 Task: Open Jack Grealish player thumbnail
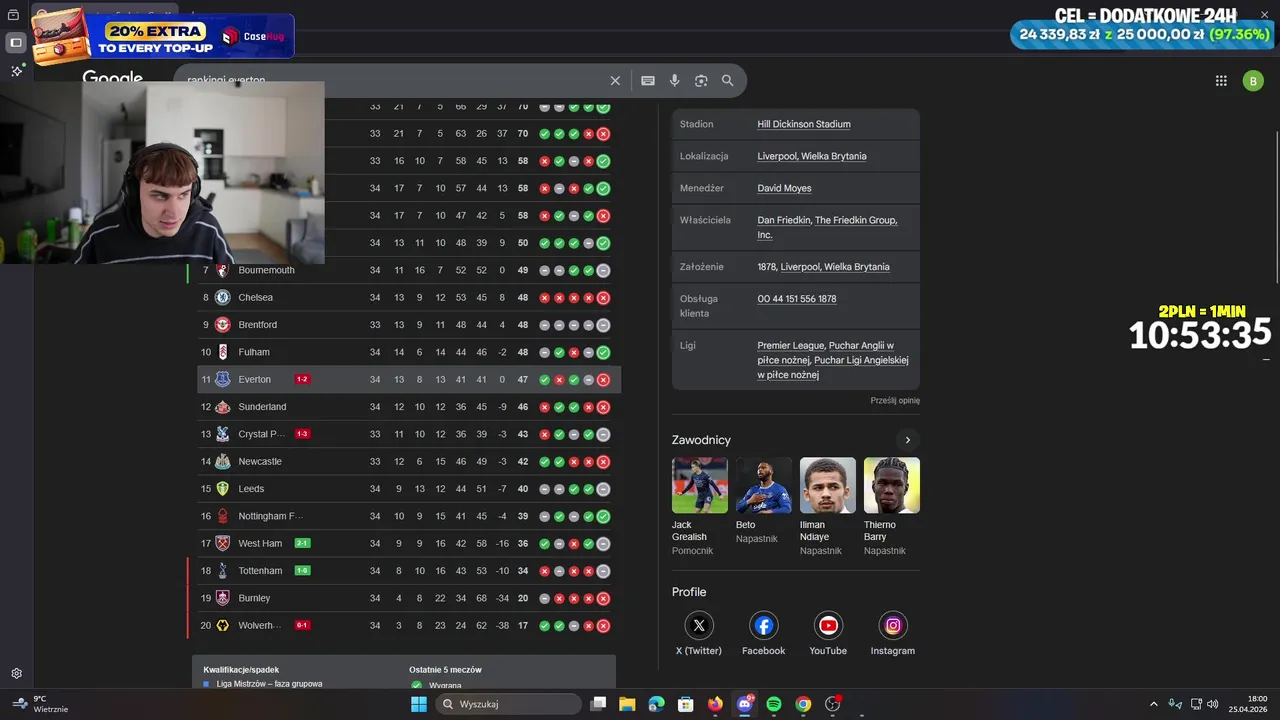[x=700, y=486]
